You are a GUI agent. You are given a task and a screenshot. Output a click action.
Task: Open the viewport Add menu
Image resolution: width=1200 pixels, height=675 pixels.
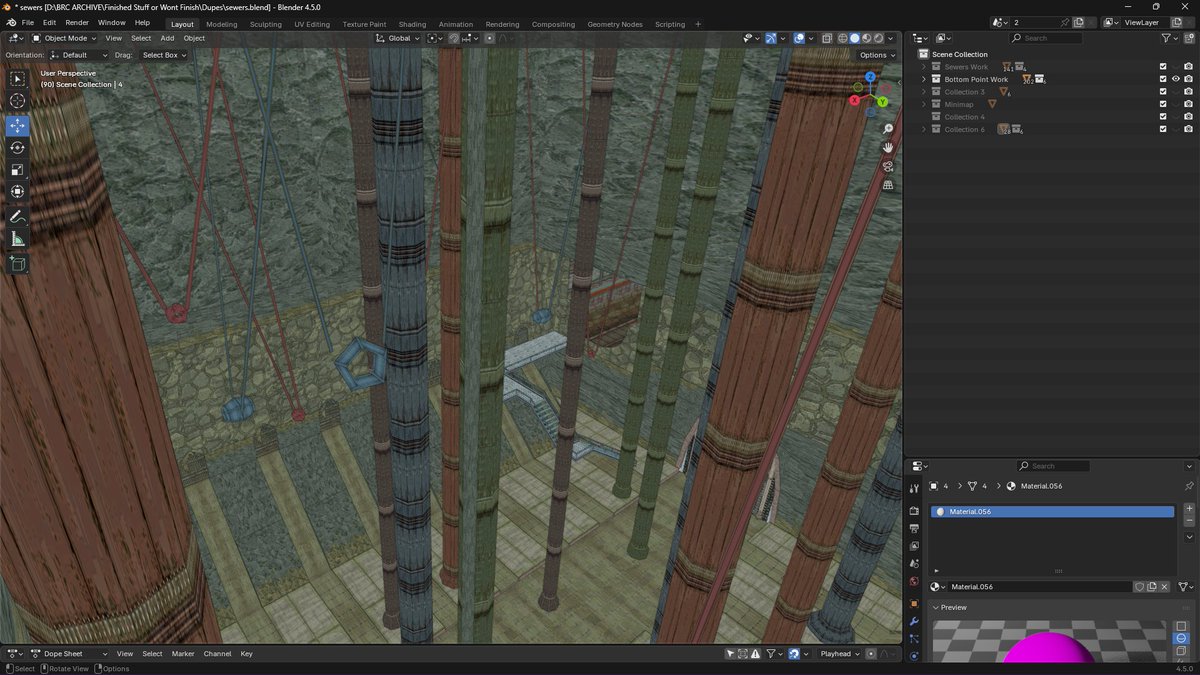[167, 38]
